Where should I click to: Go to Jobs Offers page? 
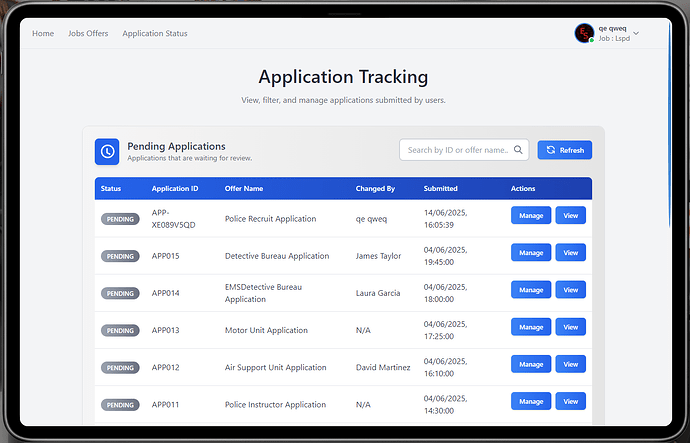(x=88, y=33)
